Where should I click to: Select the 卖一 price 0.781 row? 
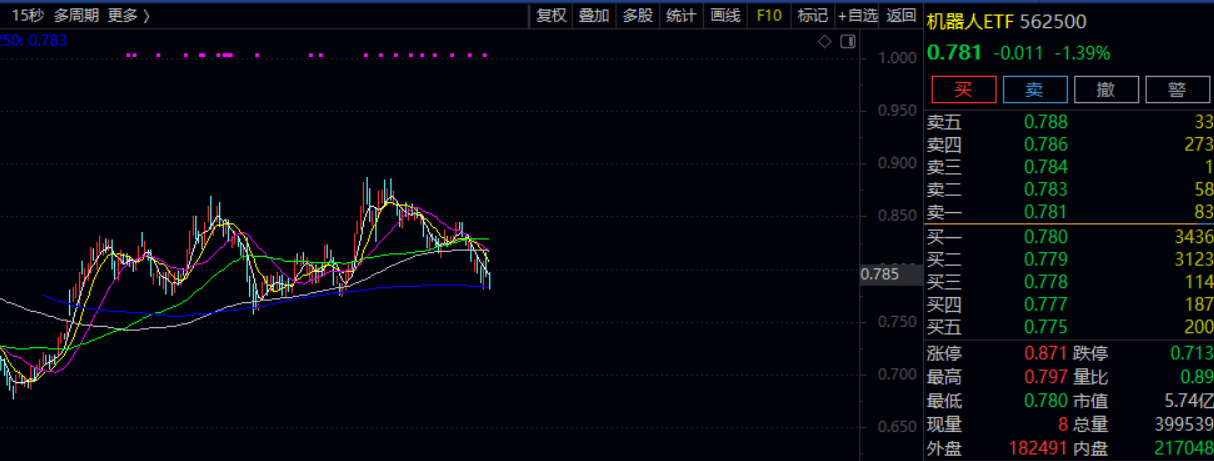click(x=1045, y=211)
